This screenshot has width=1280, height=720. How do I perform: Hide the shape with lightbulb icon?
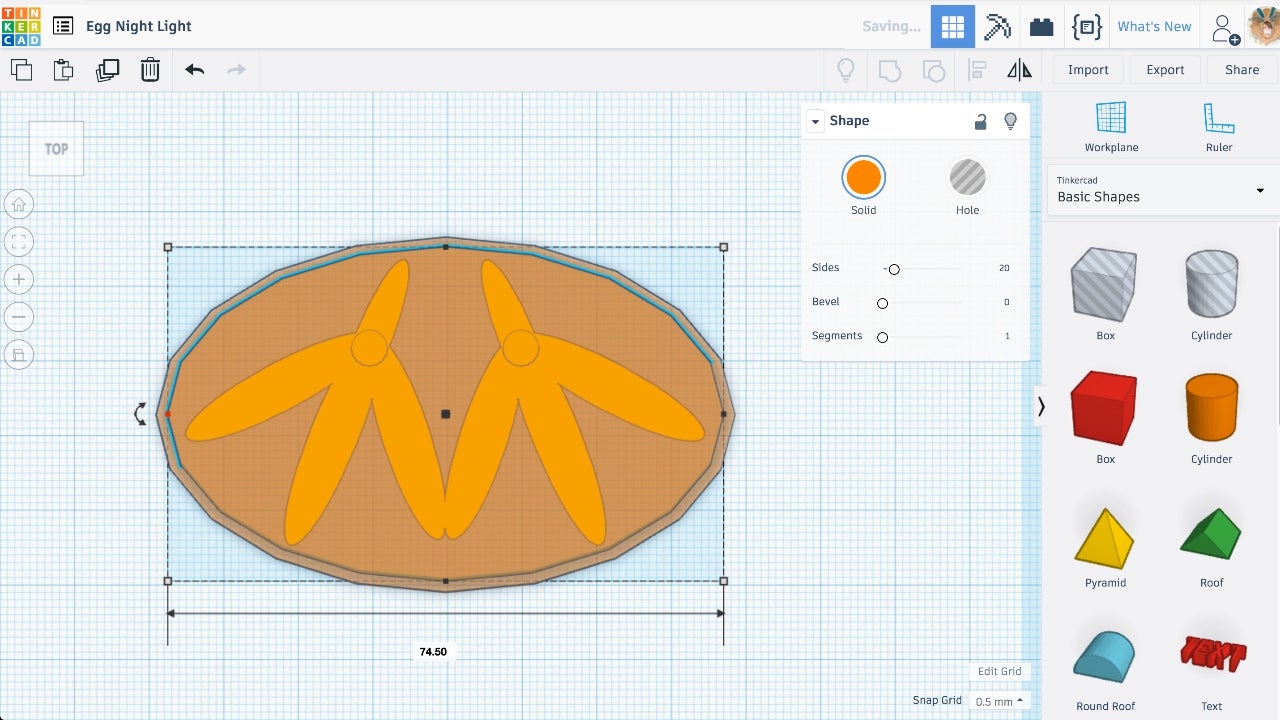click(x=1010, y=121)
